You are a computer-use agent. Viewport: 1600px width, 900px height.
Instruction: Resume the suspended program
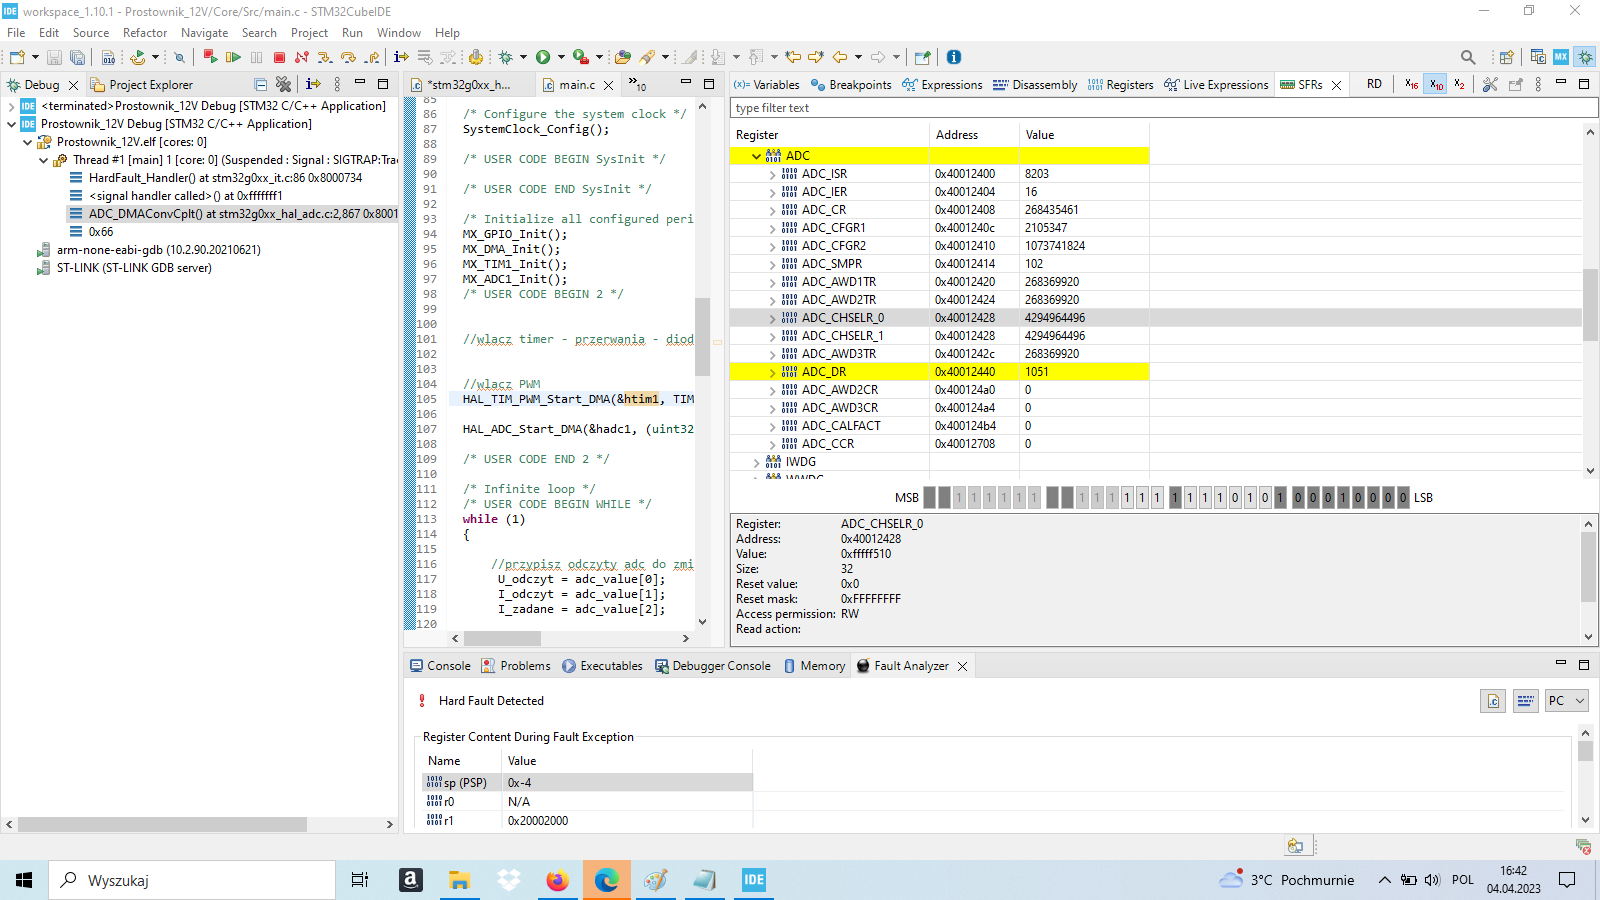pyautogui.click(x=233, y=57)
